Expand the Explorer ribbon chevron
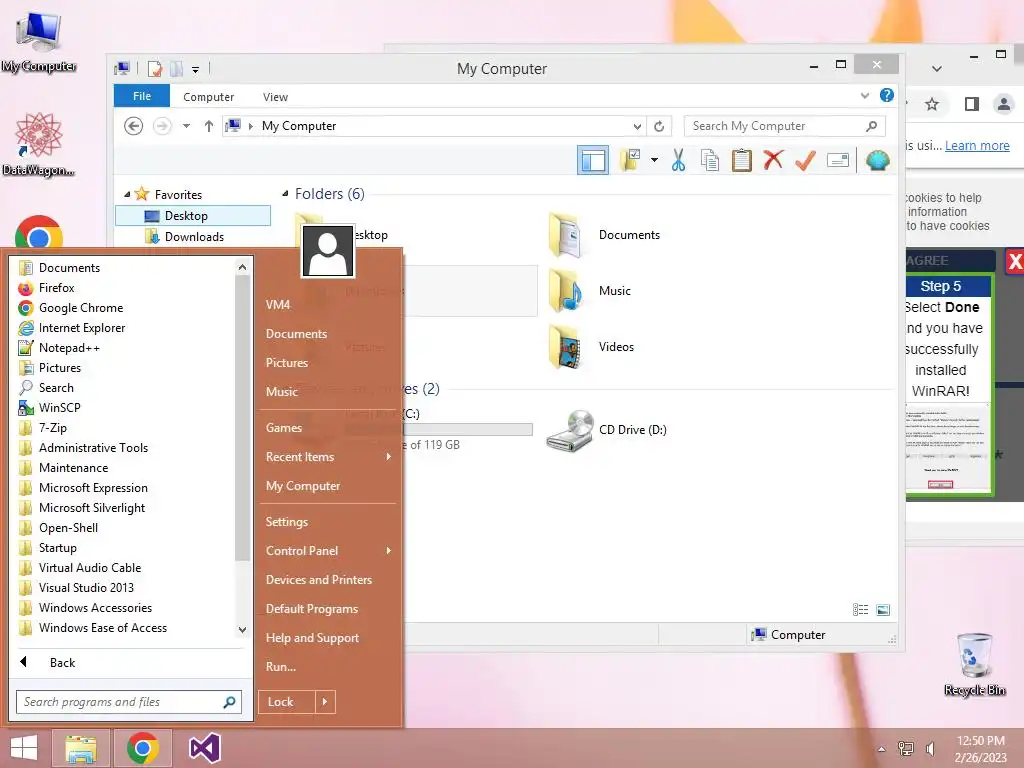Image resolution: width=1024 pixels, height=768 pixels. tap(865, 95)
